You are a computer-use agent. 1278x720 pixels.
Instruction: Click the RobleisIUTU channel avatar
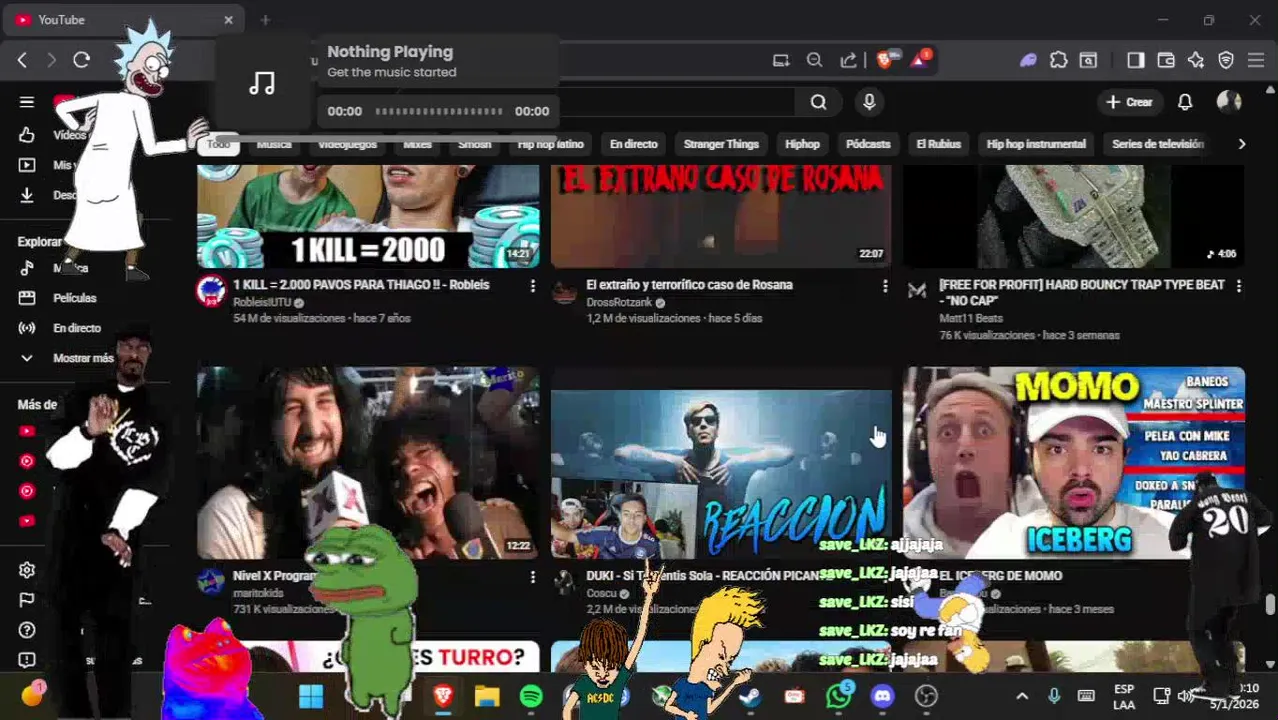pyautogui.click(x=211, y=291)
